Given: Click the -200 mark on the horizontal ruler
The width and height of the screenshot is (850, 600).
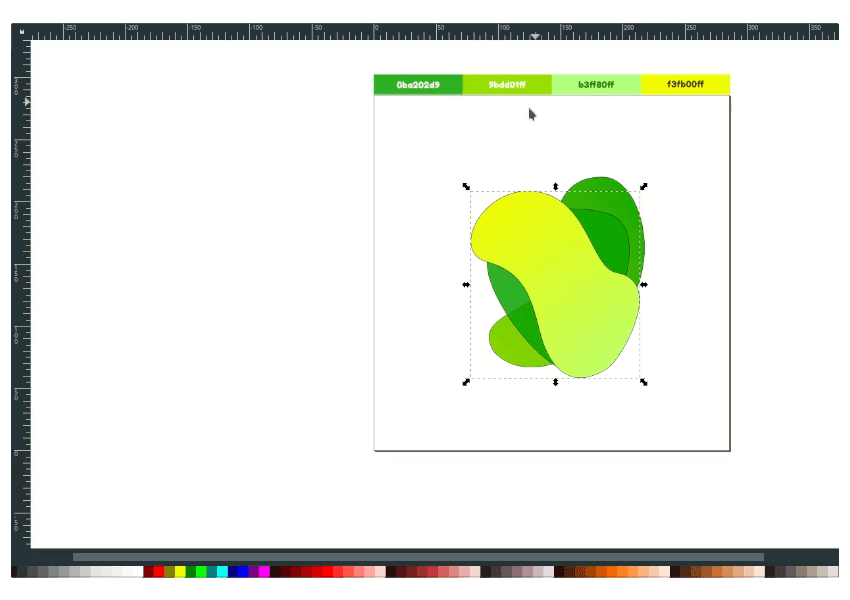Looking at the screenshot, I should [x=132, y=28].
